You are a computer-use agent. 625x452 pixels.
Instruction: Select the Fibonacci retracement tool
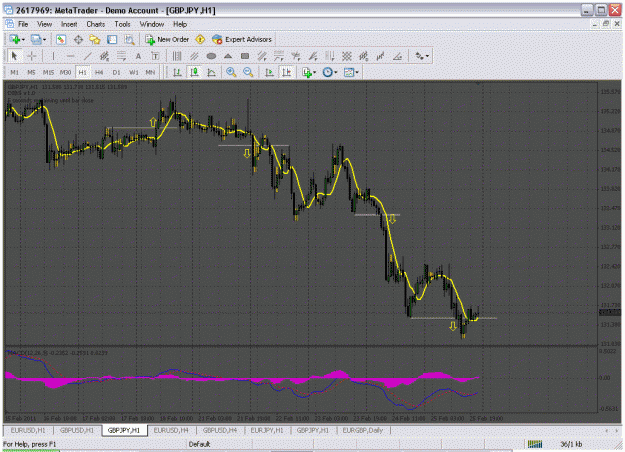click(121, 56)
